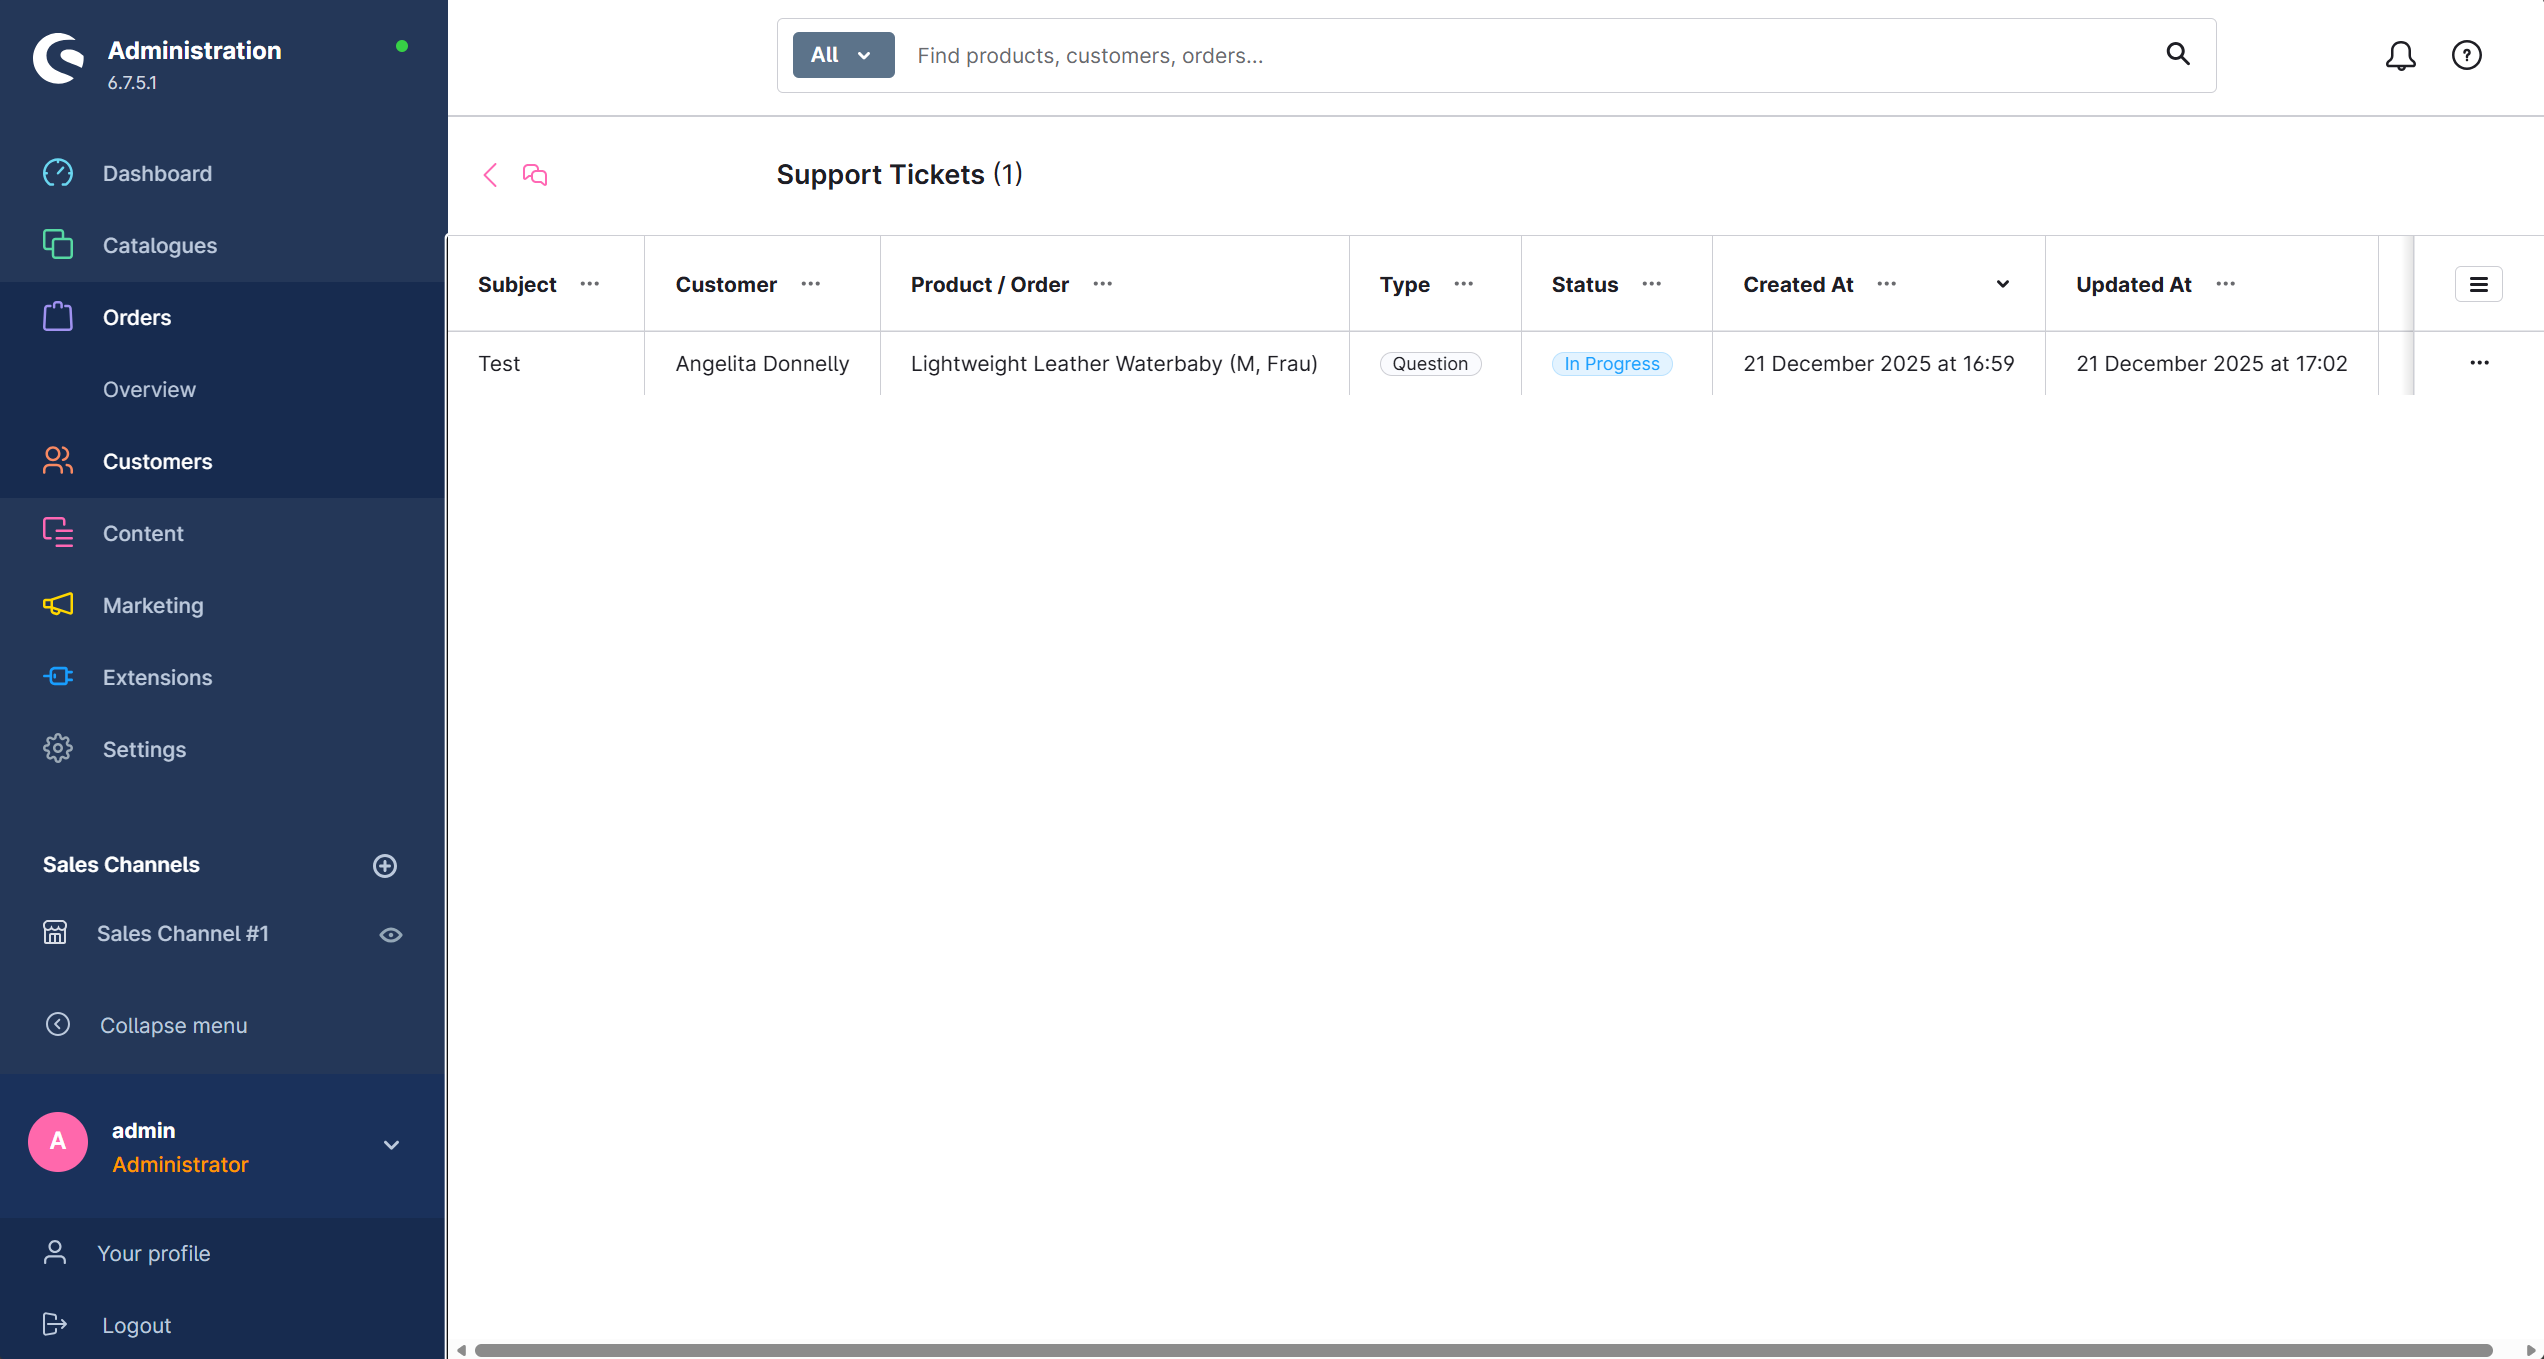Click the Shopware logo icon
The image size is (2544, 1359).
coord(58,58)
